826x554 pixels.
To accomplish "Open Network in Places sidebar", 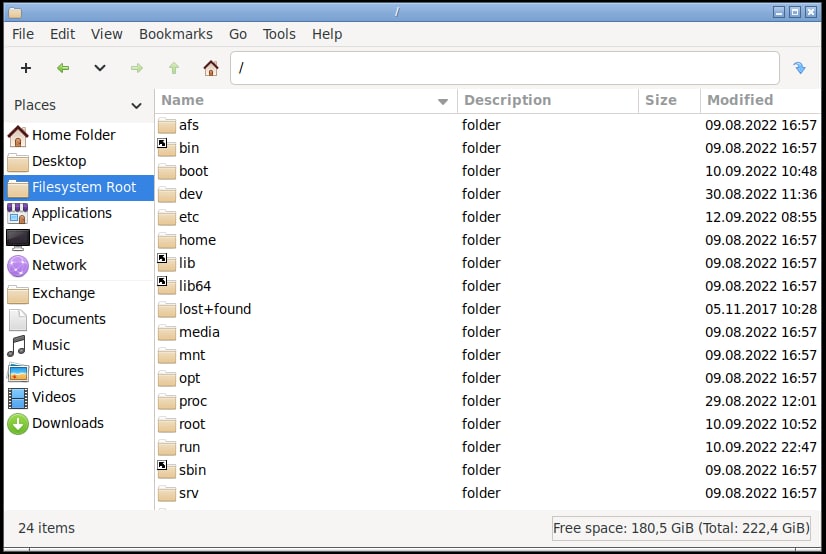I will click(x=79, y=265).
